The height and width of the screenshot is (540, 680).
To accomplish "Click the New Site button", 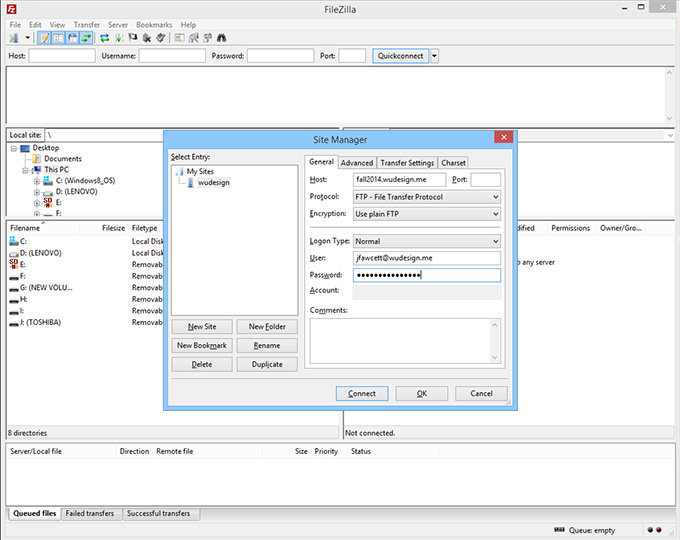I will [203, 326].
